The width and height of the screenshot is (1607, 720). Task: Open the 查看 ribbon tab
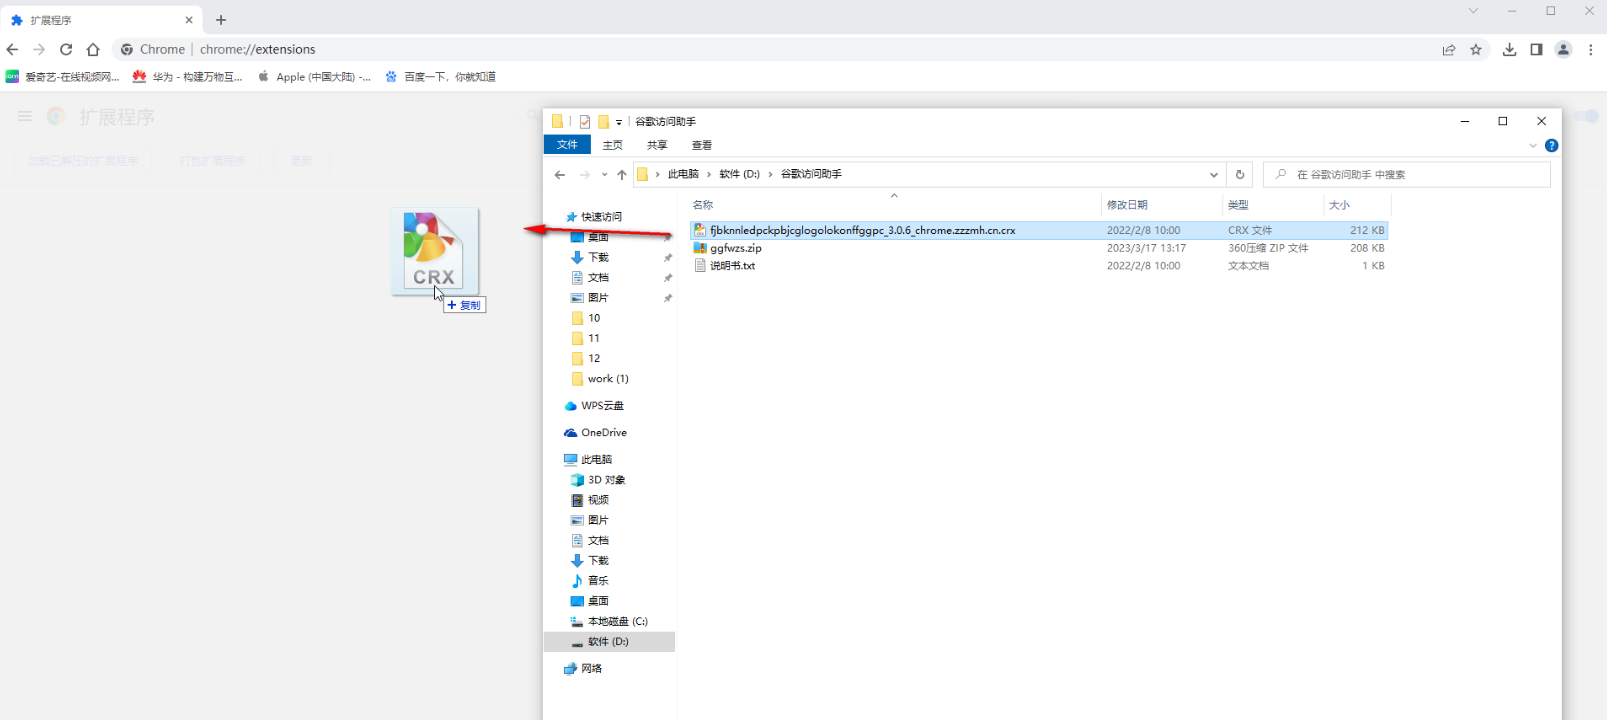[702, 145]
